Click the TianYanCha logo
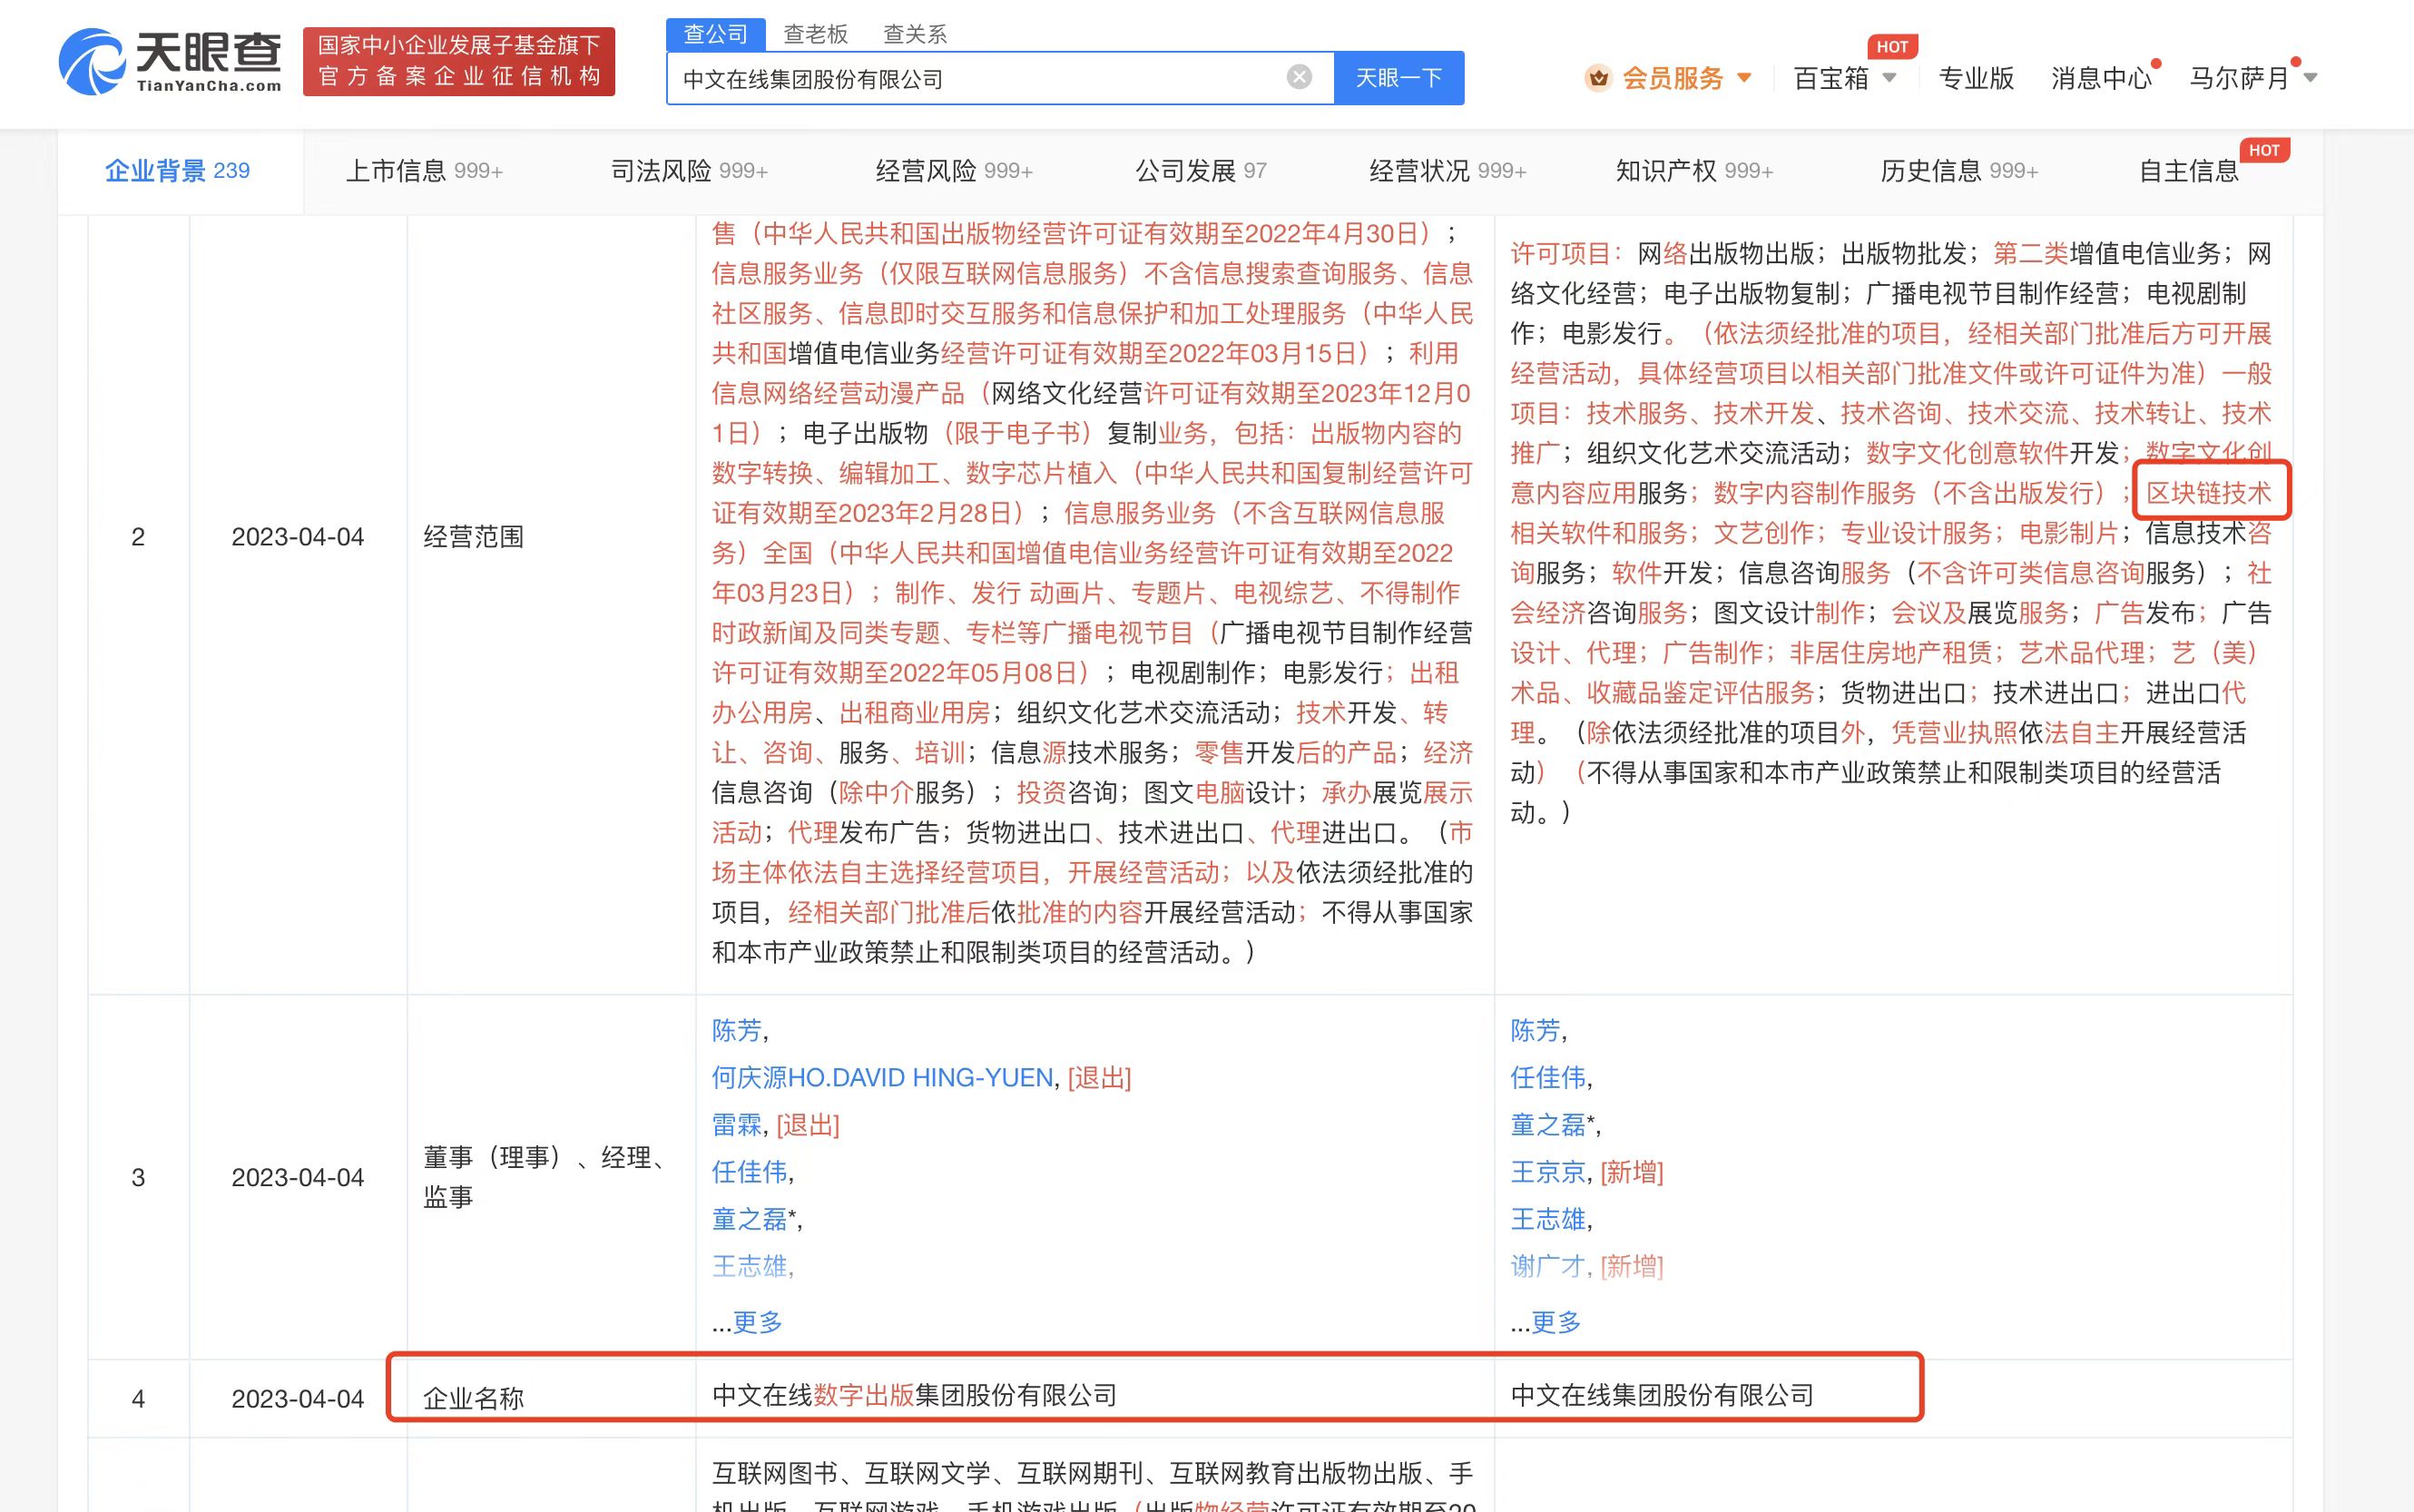The image size is (2414, 1512). [x=170, y=62]
